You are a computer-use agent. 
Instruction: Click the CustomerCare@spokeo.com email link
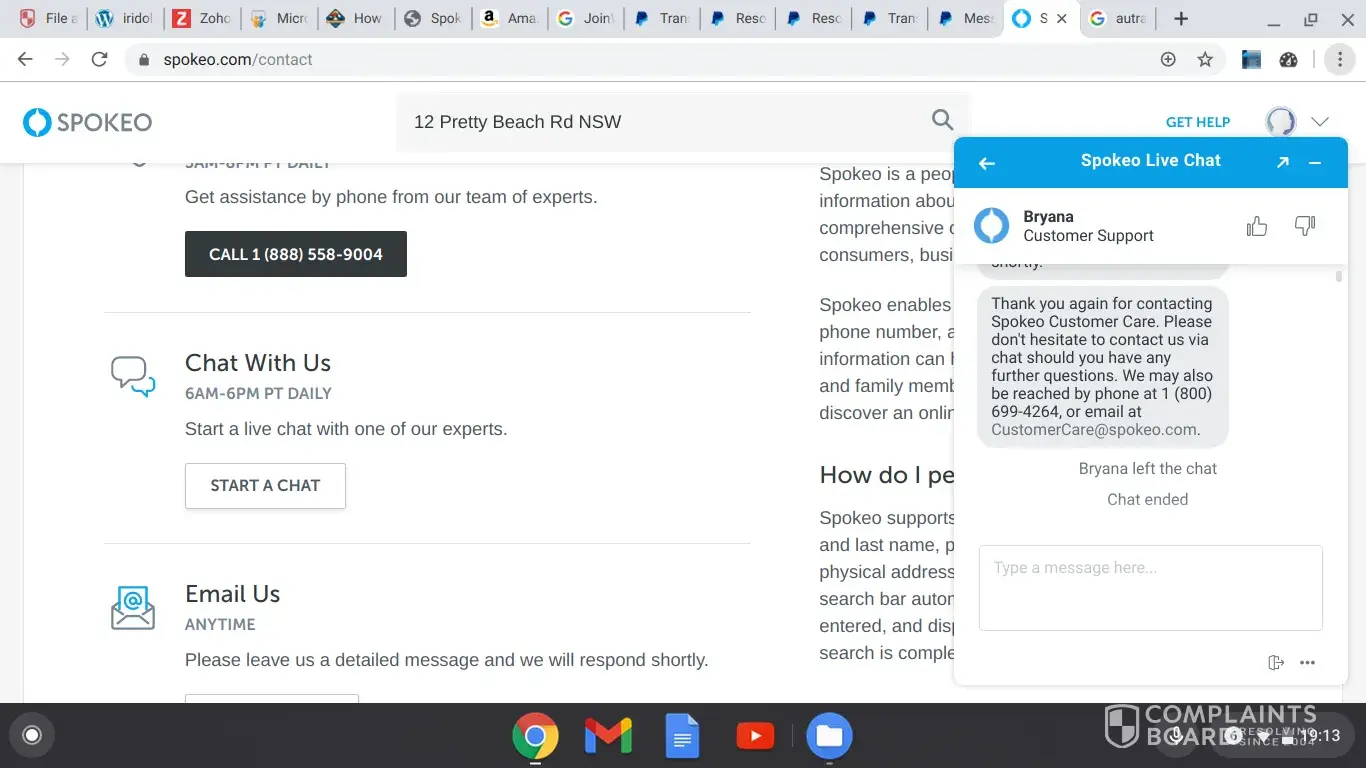1094,429
